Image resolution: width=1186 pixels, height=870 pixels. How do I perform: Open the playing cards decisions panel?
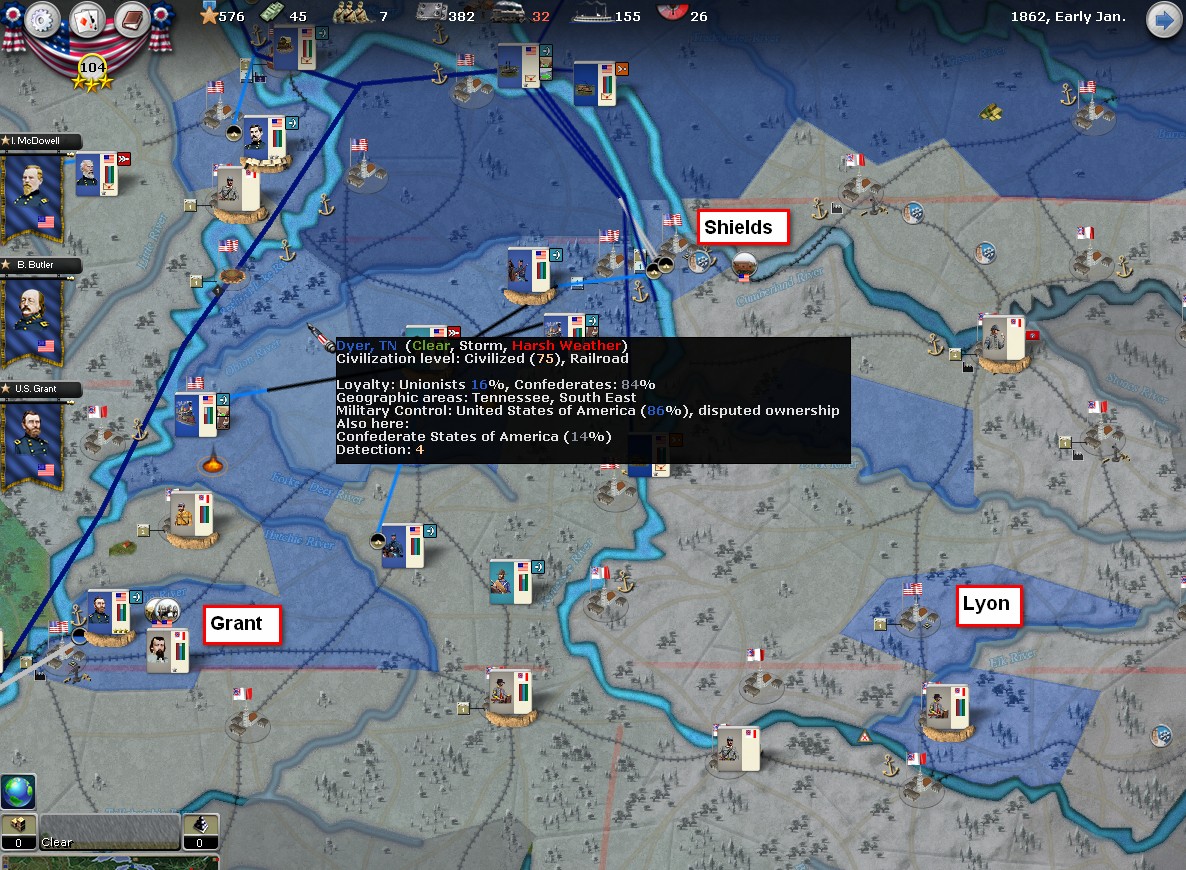[x=89, y=18]
